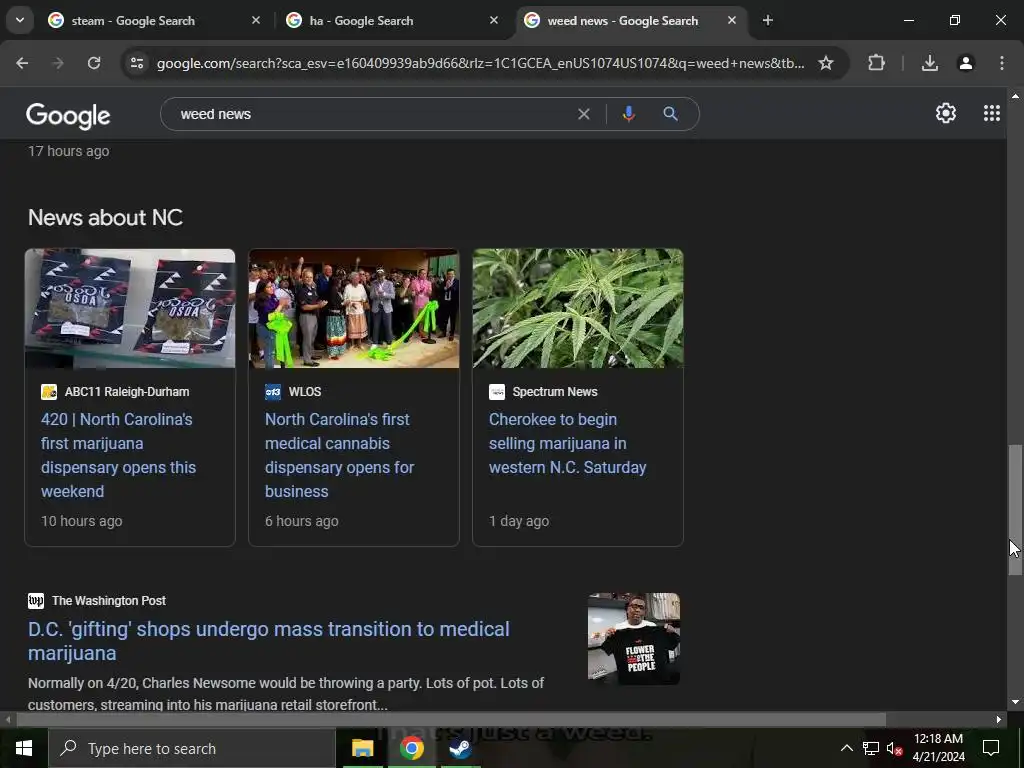Open Chrome from the taskbar
The image size is (1024, 768).
click(411, 748)
